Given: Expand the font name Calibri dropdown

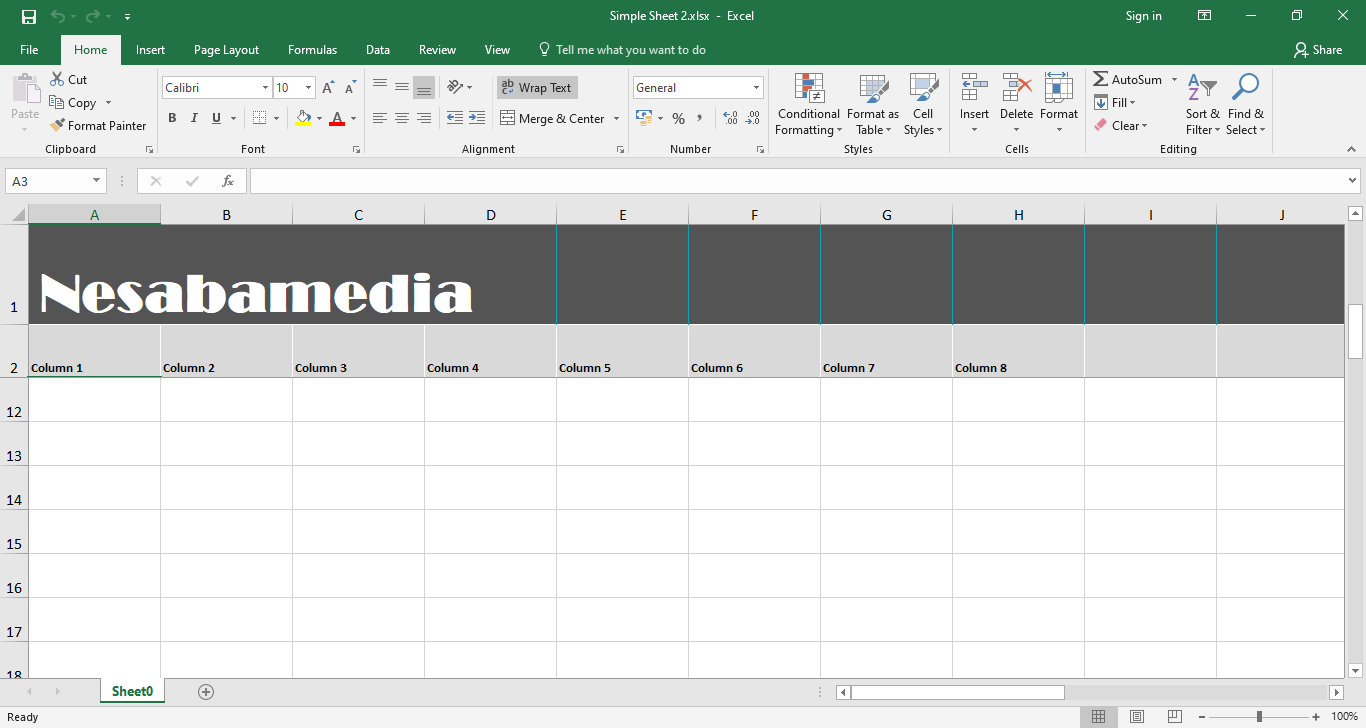Looking at the screenshot, I should 265,88.
